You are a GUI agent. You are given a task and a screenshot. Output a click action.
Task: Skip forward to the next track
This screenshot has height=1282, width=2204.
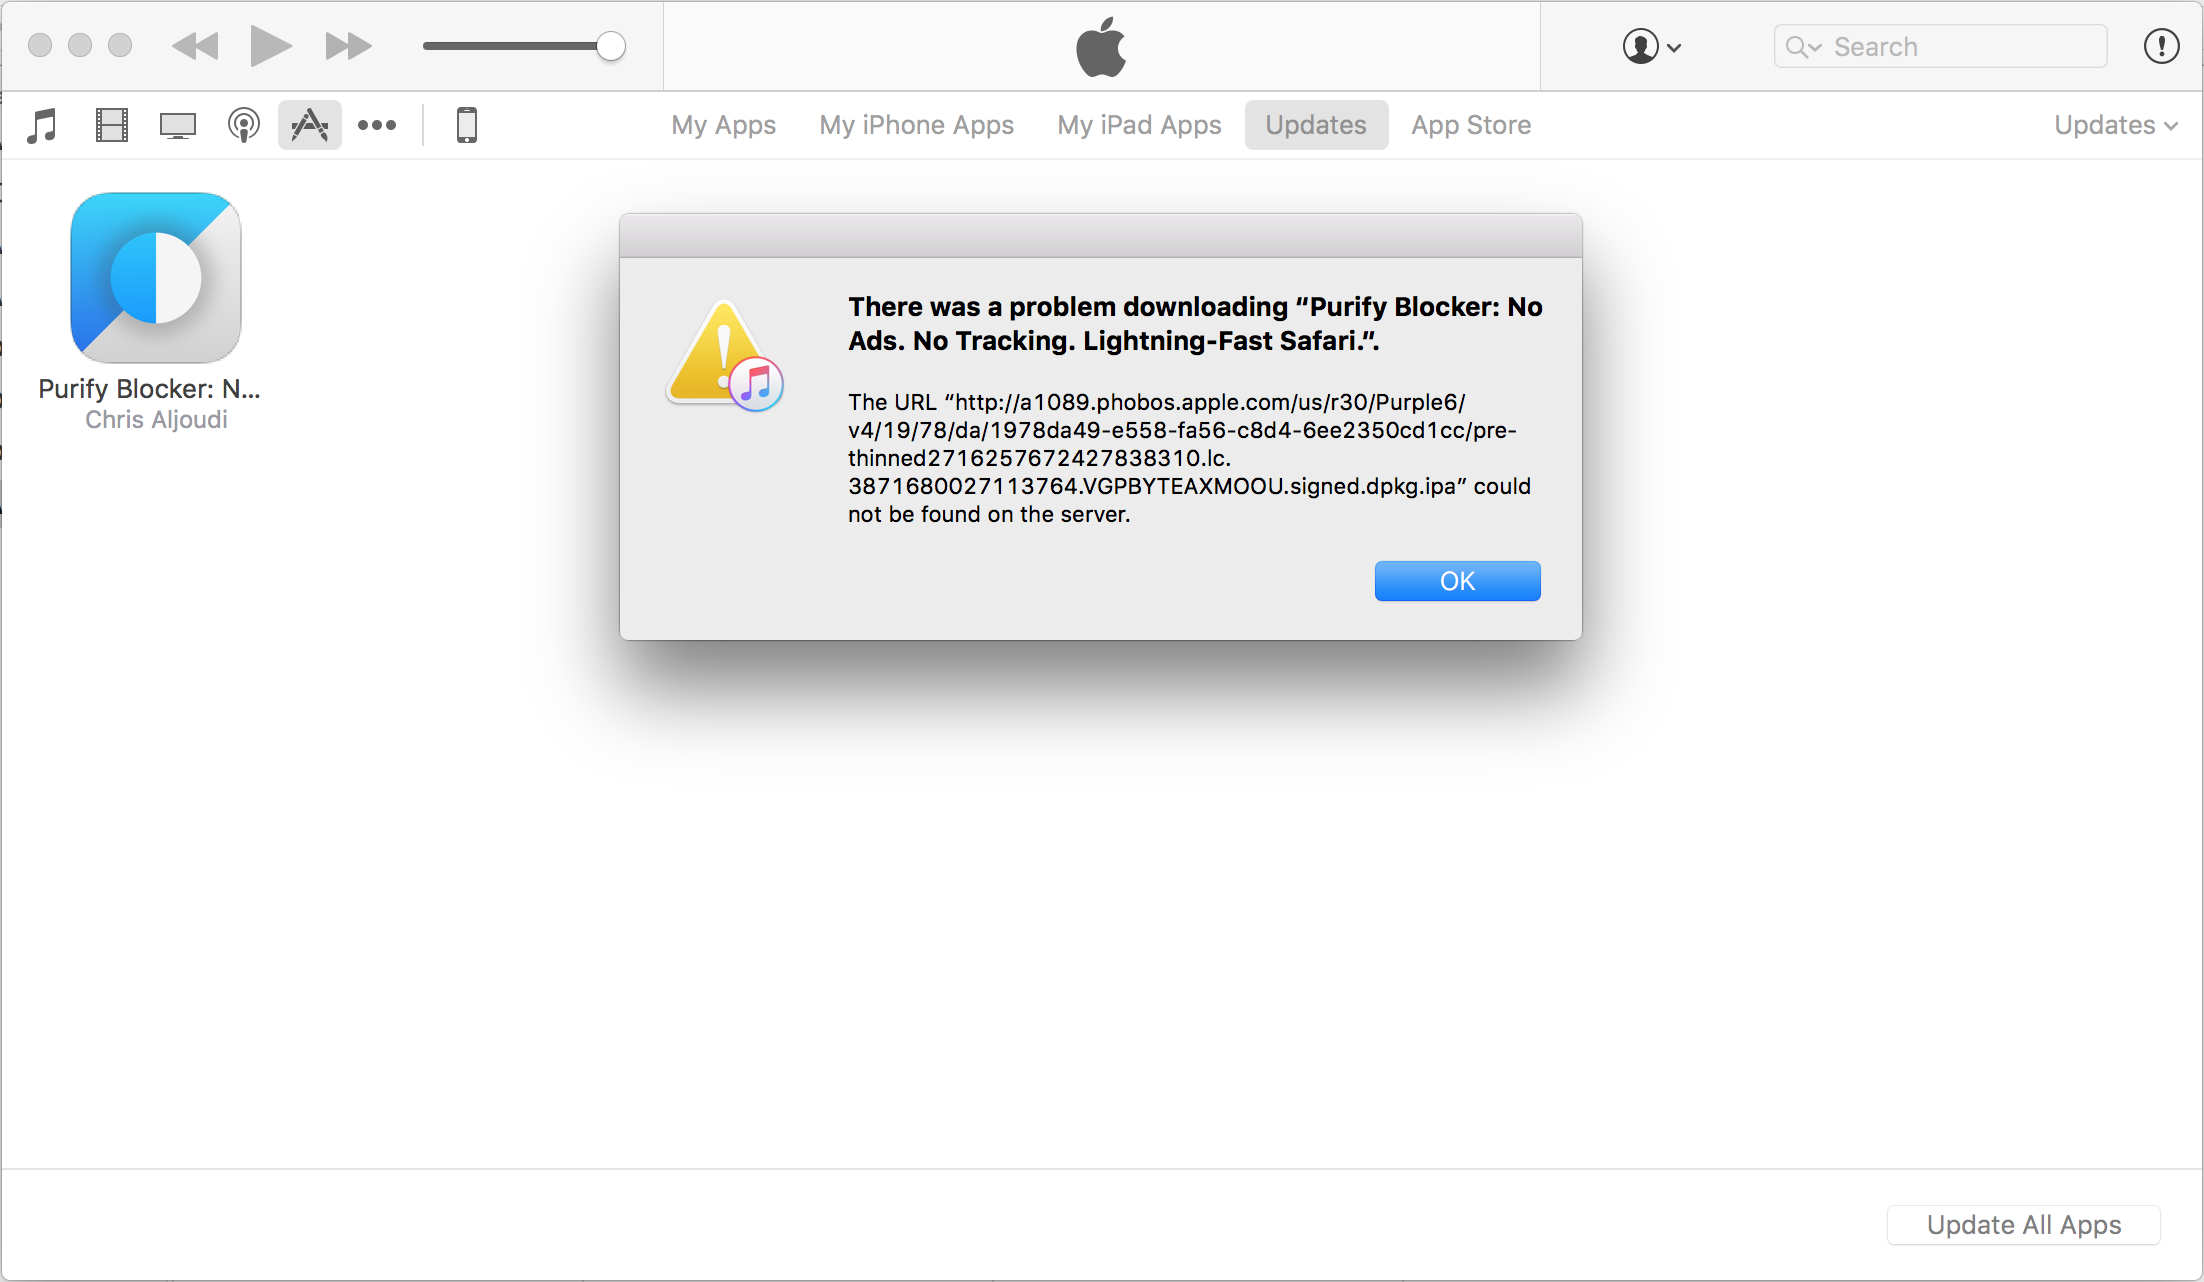point(348,46)
